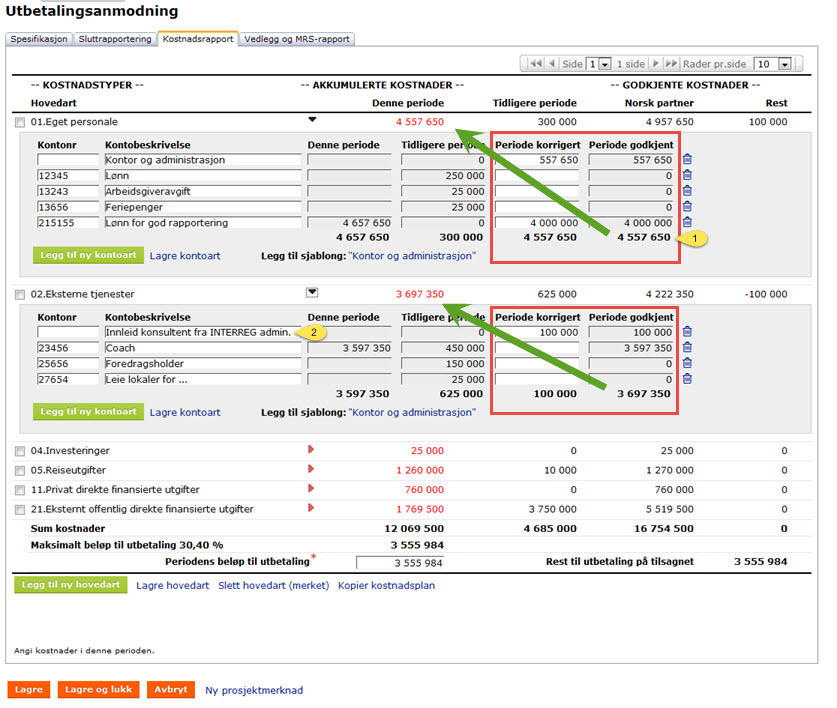Click Kontonr field containing 215155
This screenshot has width=837, height=708.
point(68,223)
